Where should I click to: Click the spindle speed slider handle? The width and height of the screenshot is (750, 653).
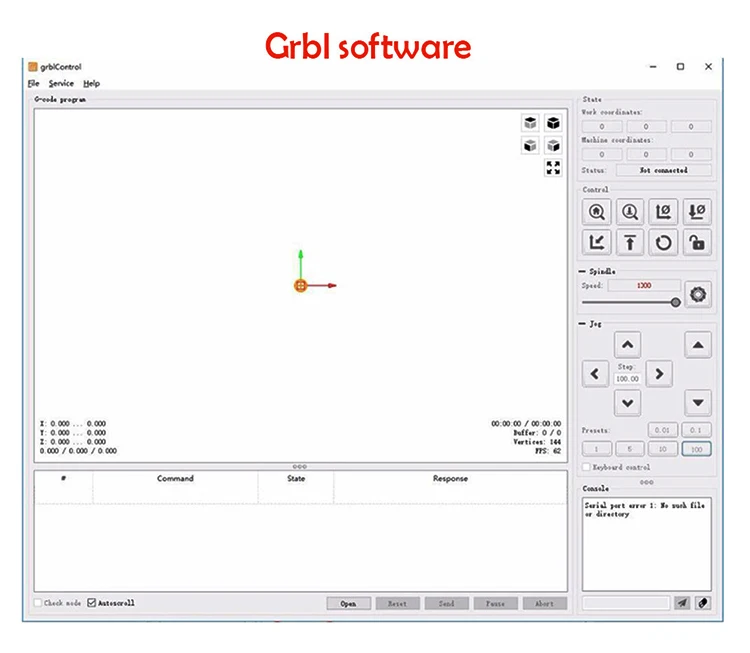coord(675,302)
